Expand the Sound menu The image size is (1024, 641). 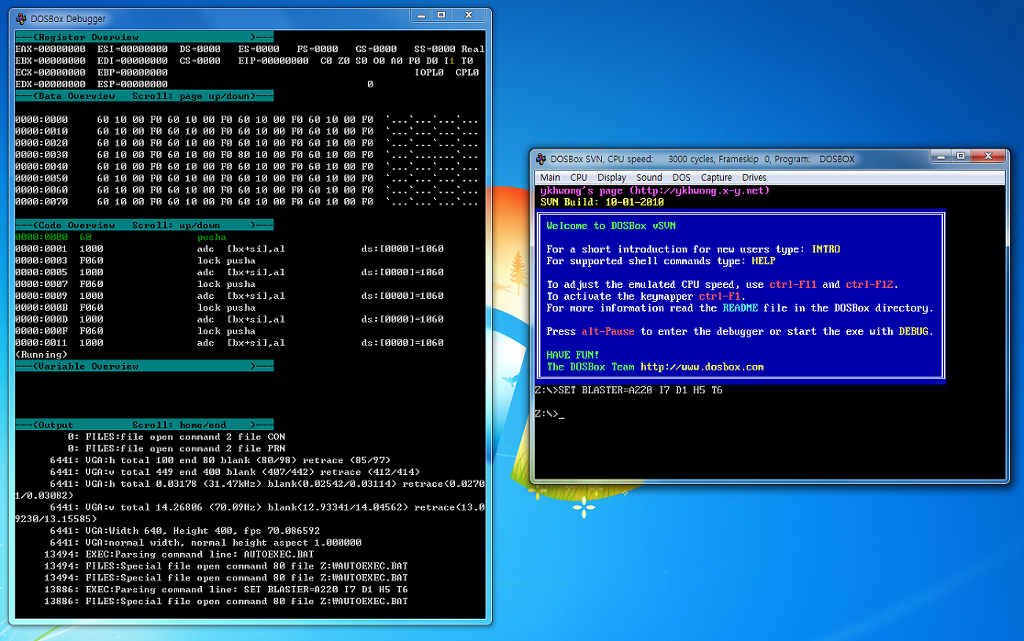coord(649,177)
